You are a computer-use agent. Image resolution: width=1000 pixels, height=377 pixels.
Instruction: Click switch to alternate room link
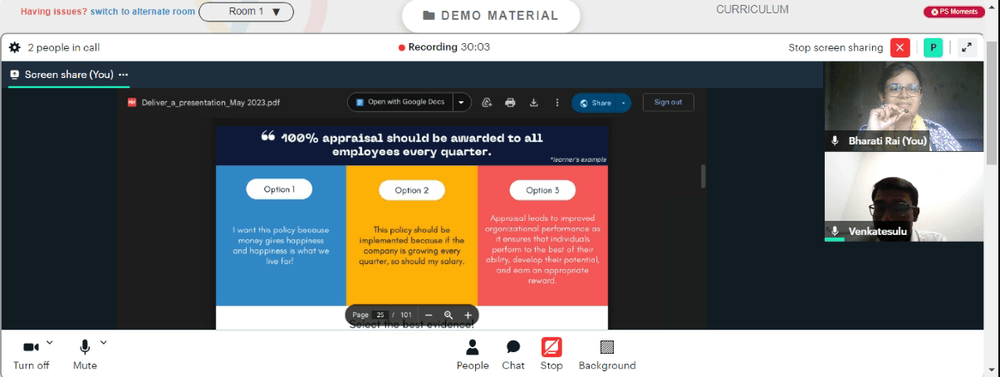pos(143,11)
